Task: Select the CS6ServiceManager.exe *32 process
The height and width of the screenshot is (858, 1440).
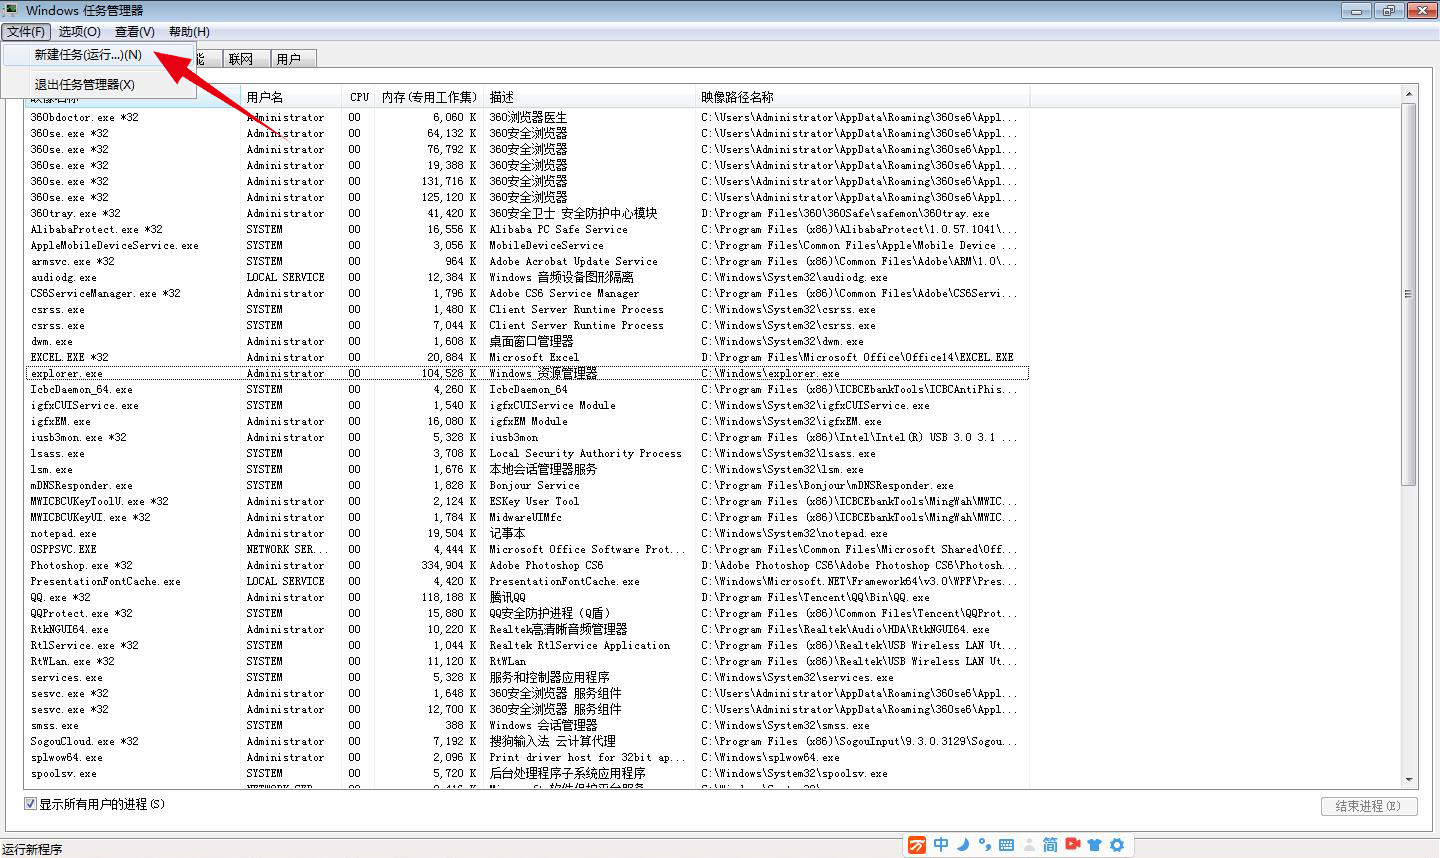Action: 527,293
